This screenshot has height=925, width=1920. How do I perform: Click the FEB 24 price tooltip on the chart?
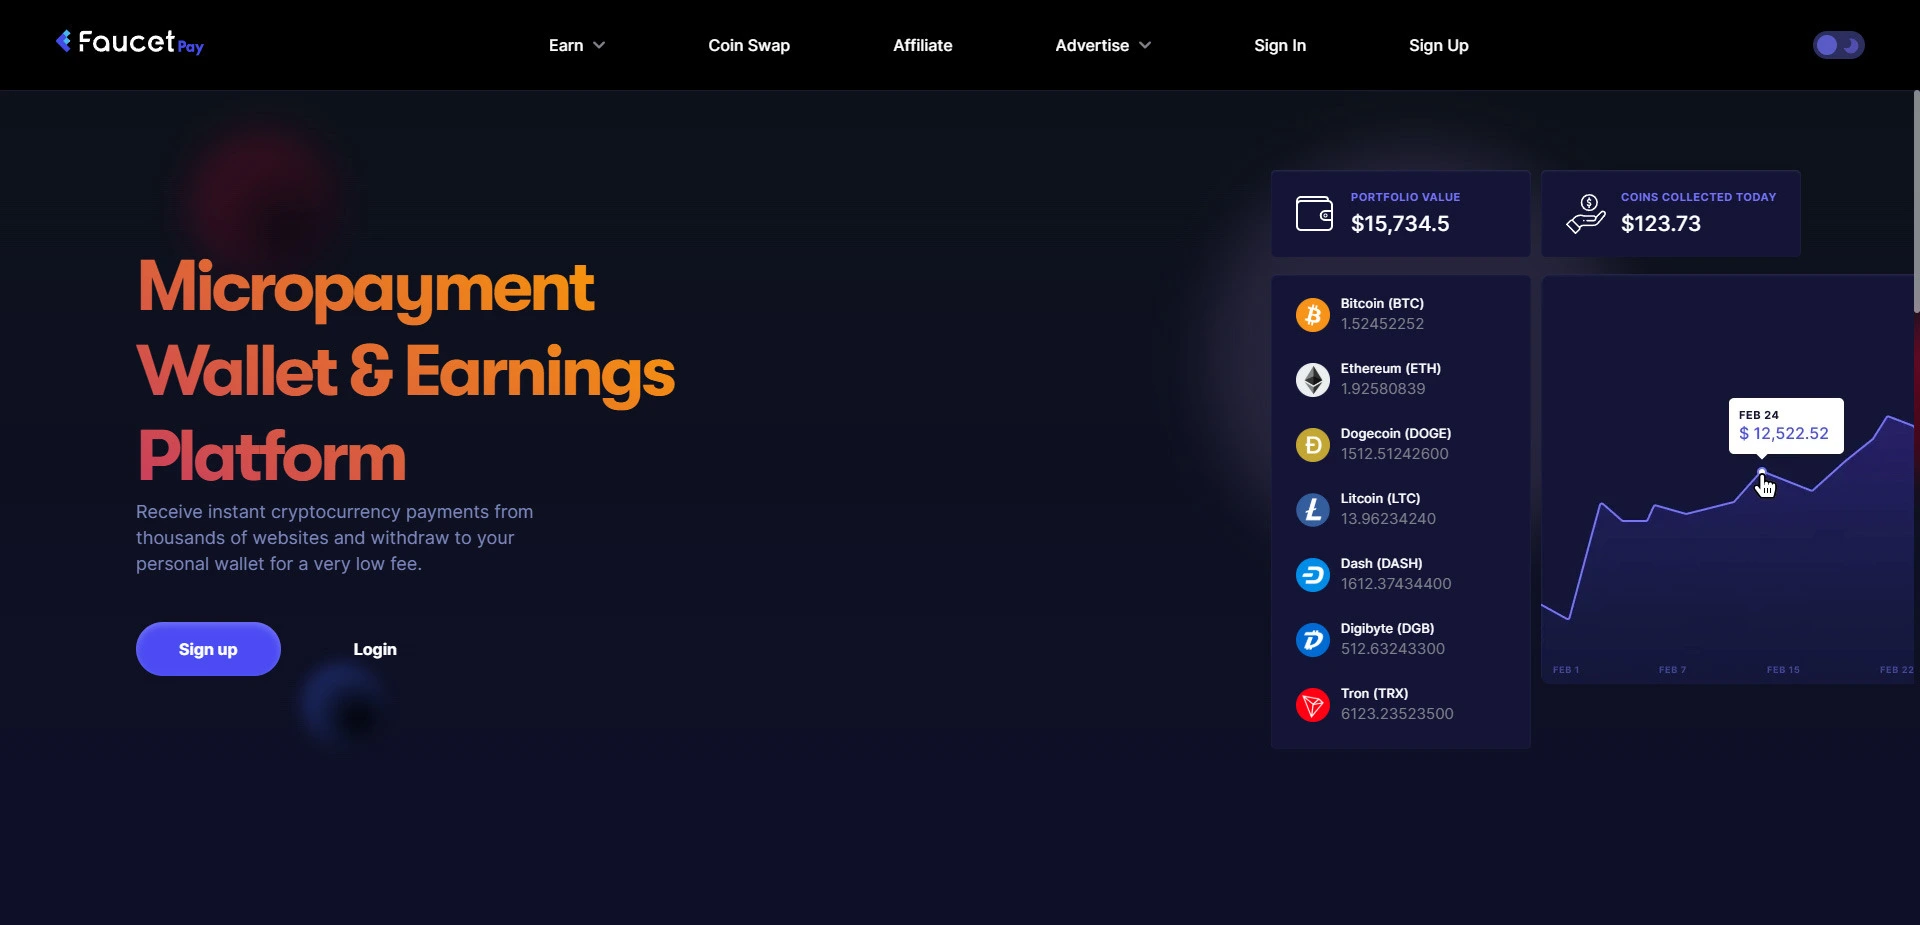tap(1784, 425)
